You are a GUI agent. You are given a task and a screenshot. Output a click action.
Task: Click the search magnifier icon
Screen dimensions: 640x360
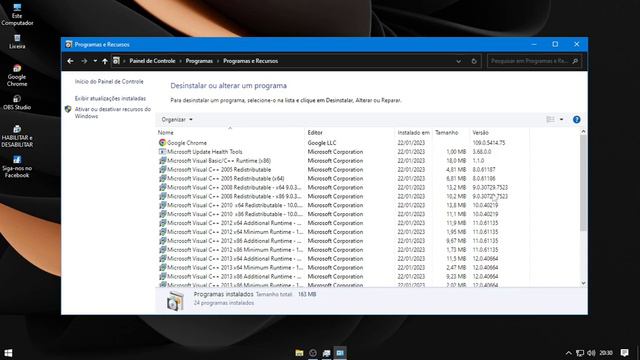pos(575,61)
